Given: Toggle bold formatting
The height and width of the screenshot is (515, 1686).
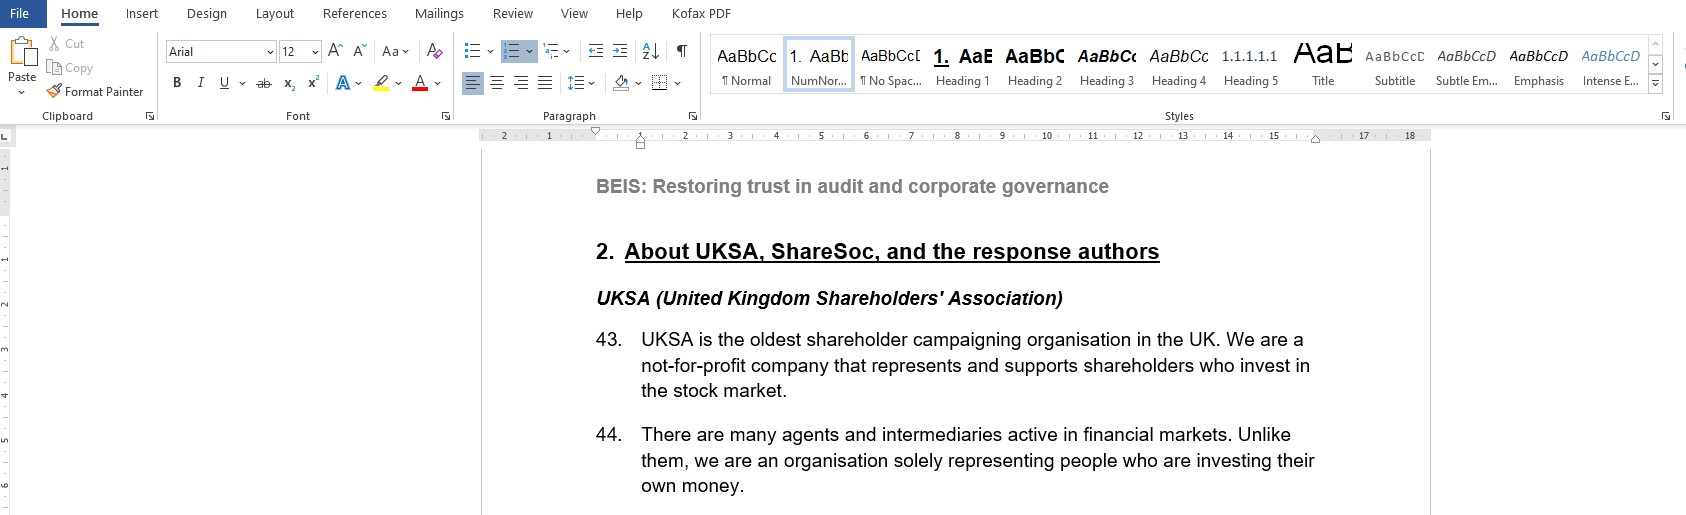Looking at the screenshot, I should pos(177,83).
